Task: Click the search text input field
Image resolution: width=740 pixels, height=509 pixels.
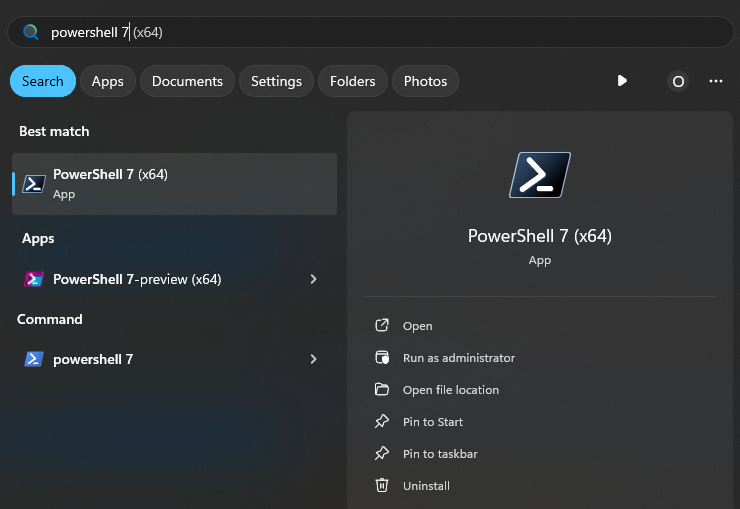Action: [x=370, y=32]
